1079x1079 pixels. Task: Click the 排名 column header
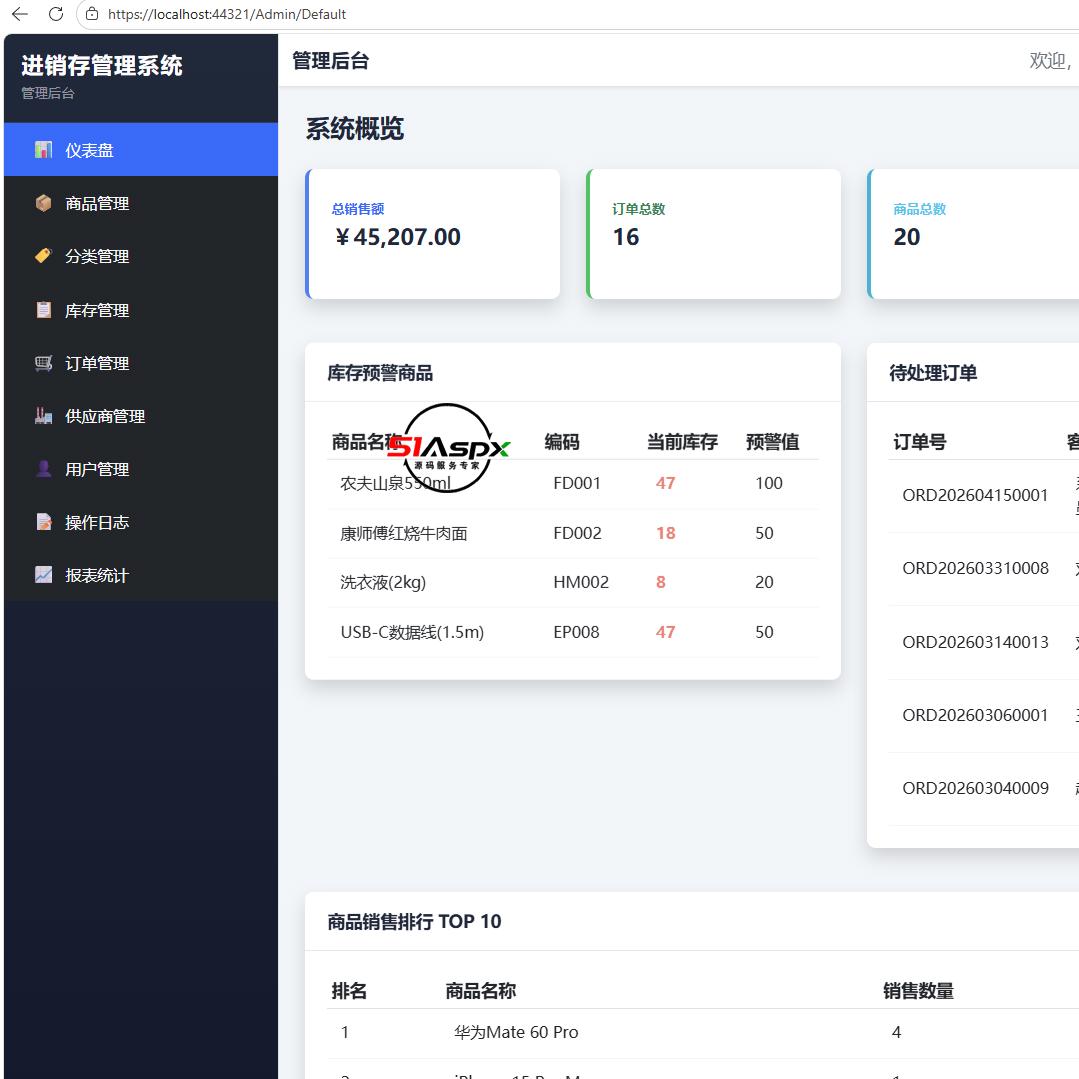349,991
